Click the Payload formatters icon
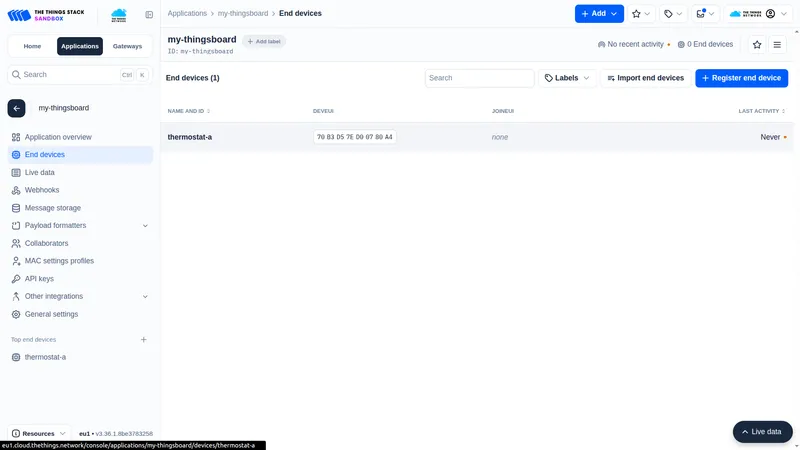The height and width of the screenshot is (450, 800). point(16,226)
